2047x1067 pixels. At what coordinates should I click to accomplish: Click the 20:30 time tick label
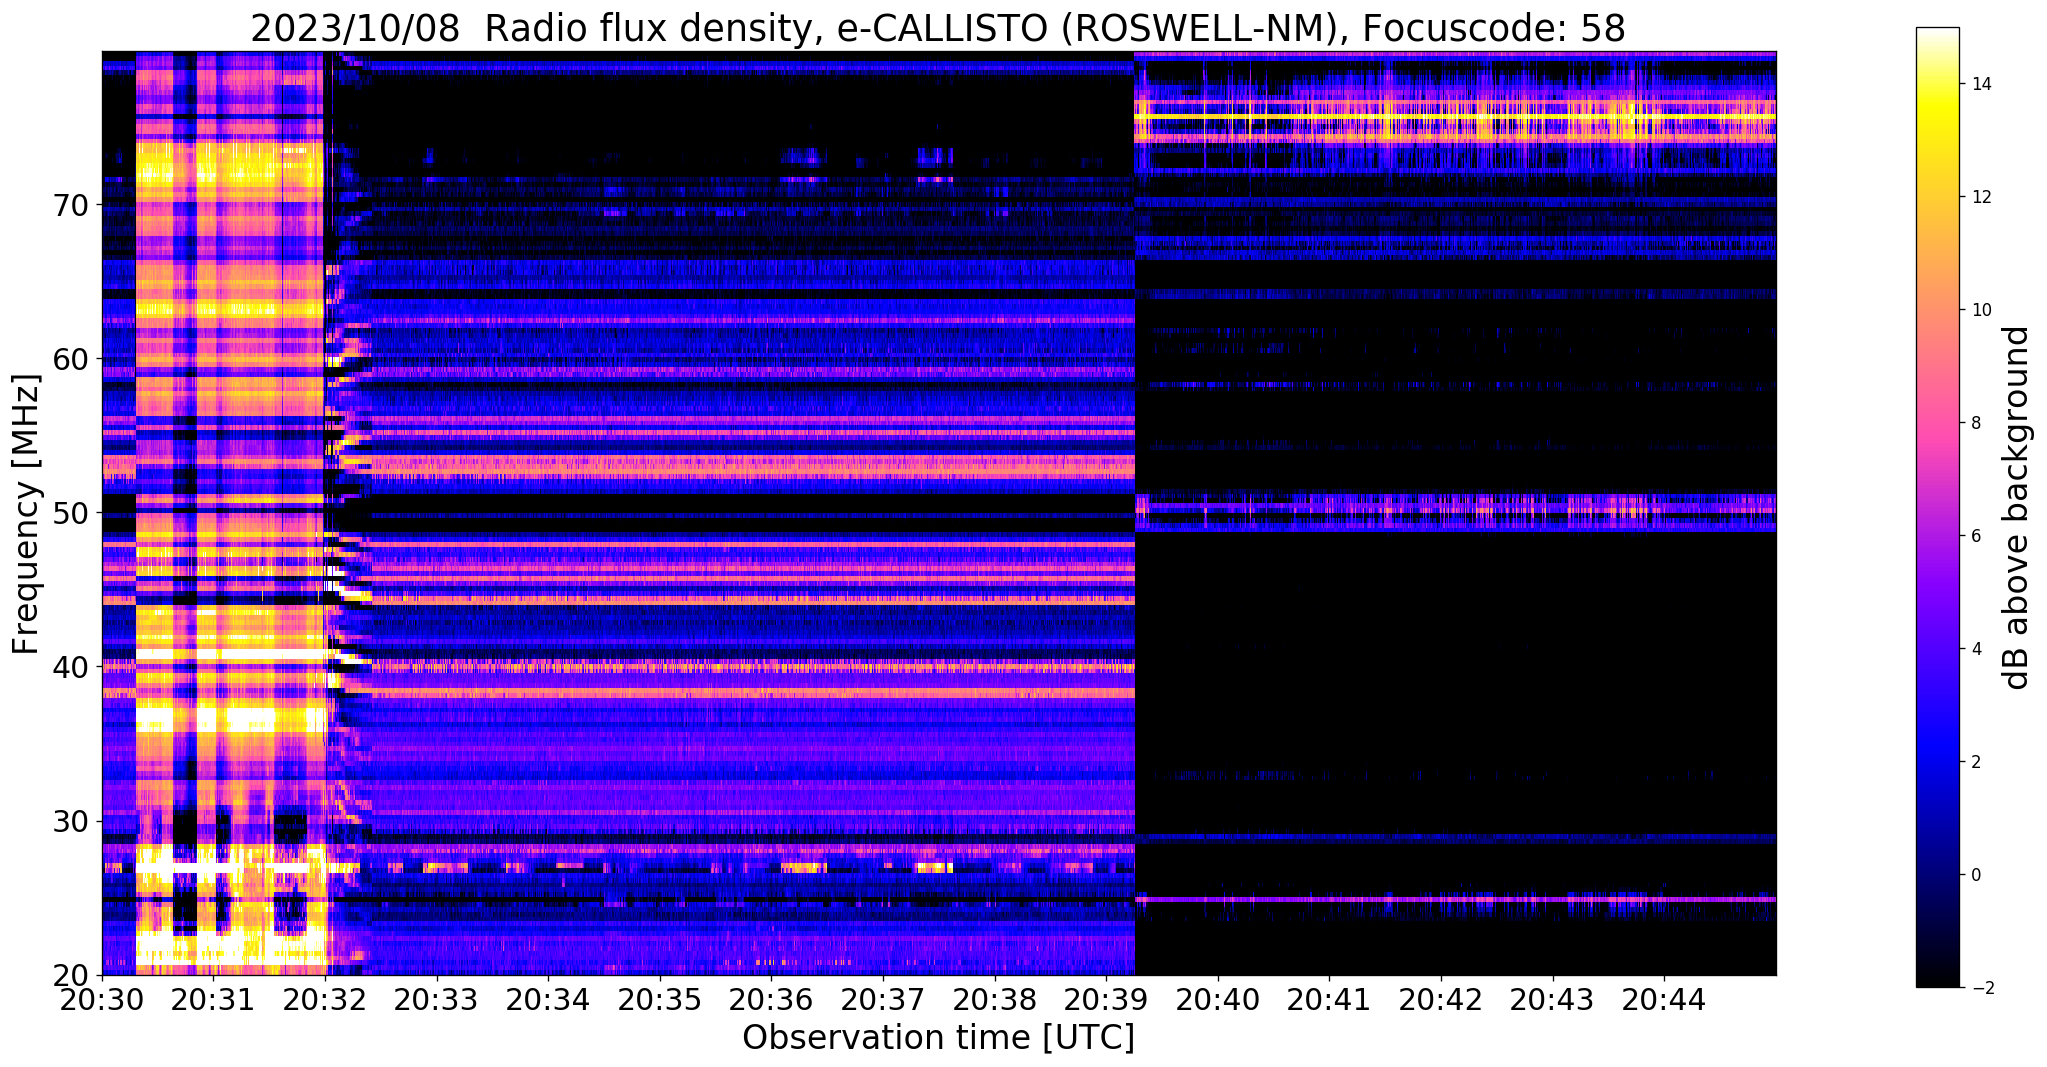coord(102,998)
